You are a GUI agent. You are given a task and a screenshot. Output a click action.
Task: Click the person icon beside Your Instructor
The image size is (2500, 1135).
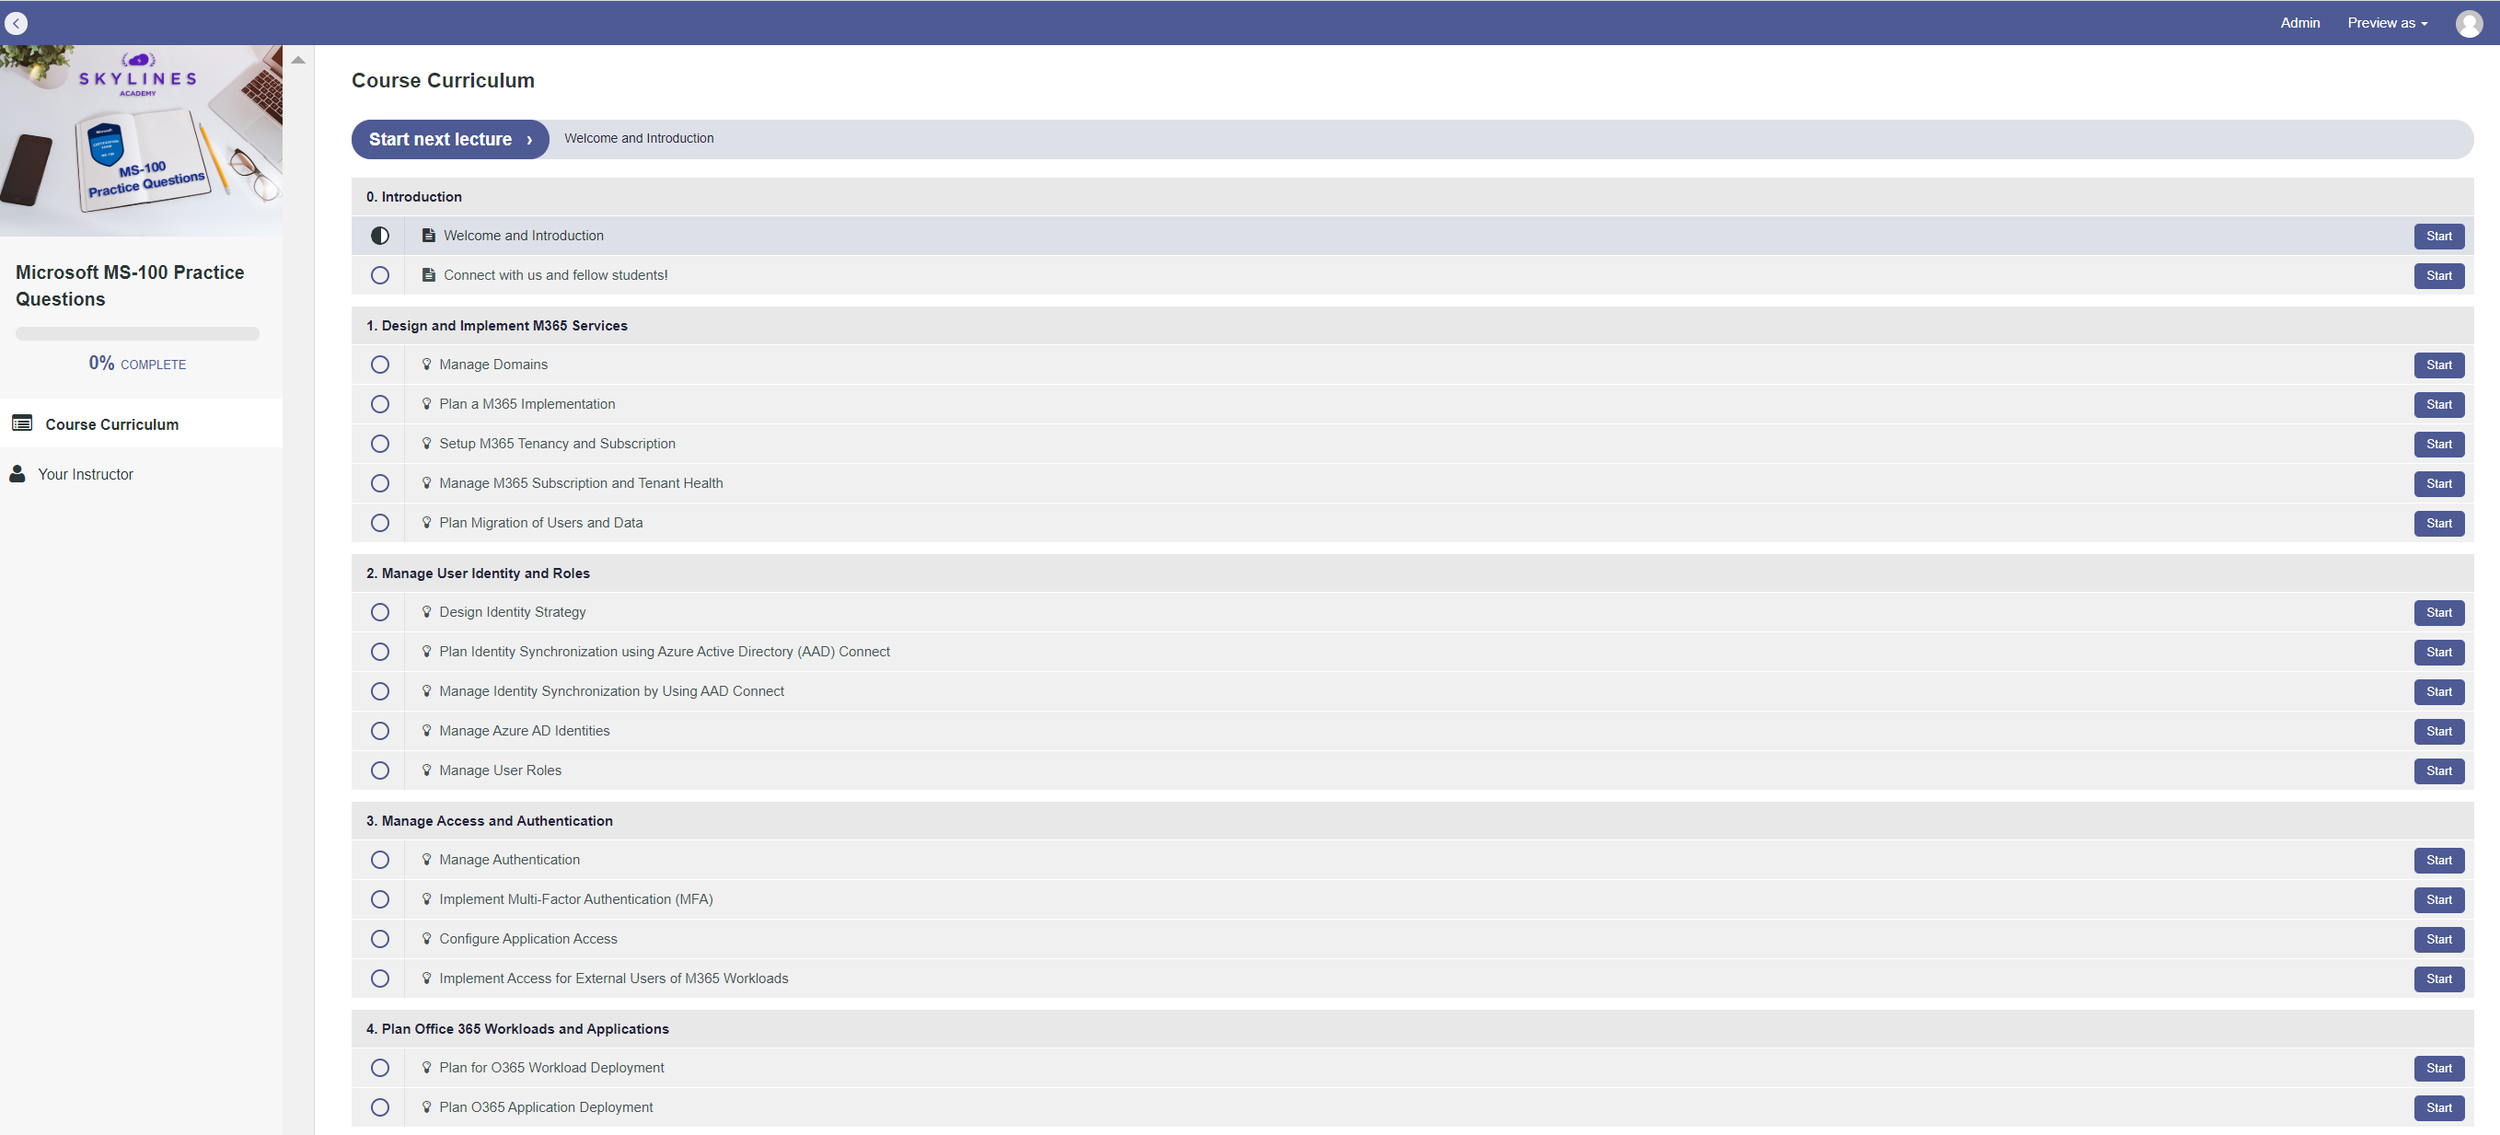(x=17, y=474)
